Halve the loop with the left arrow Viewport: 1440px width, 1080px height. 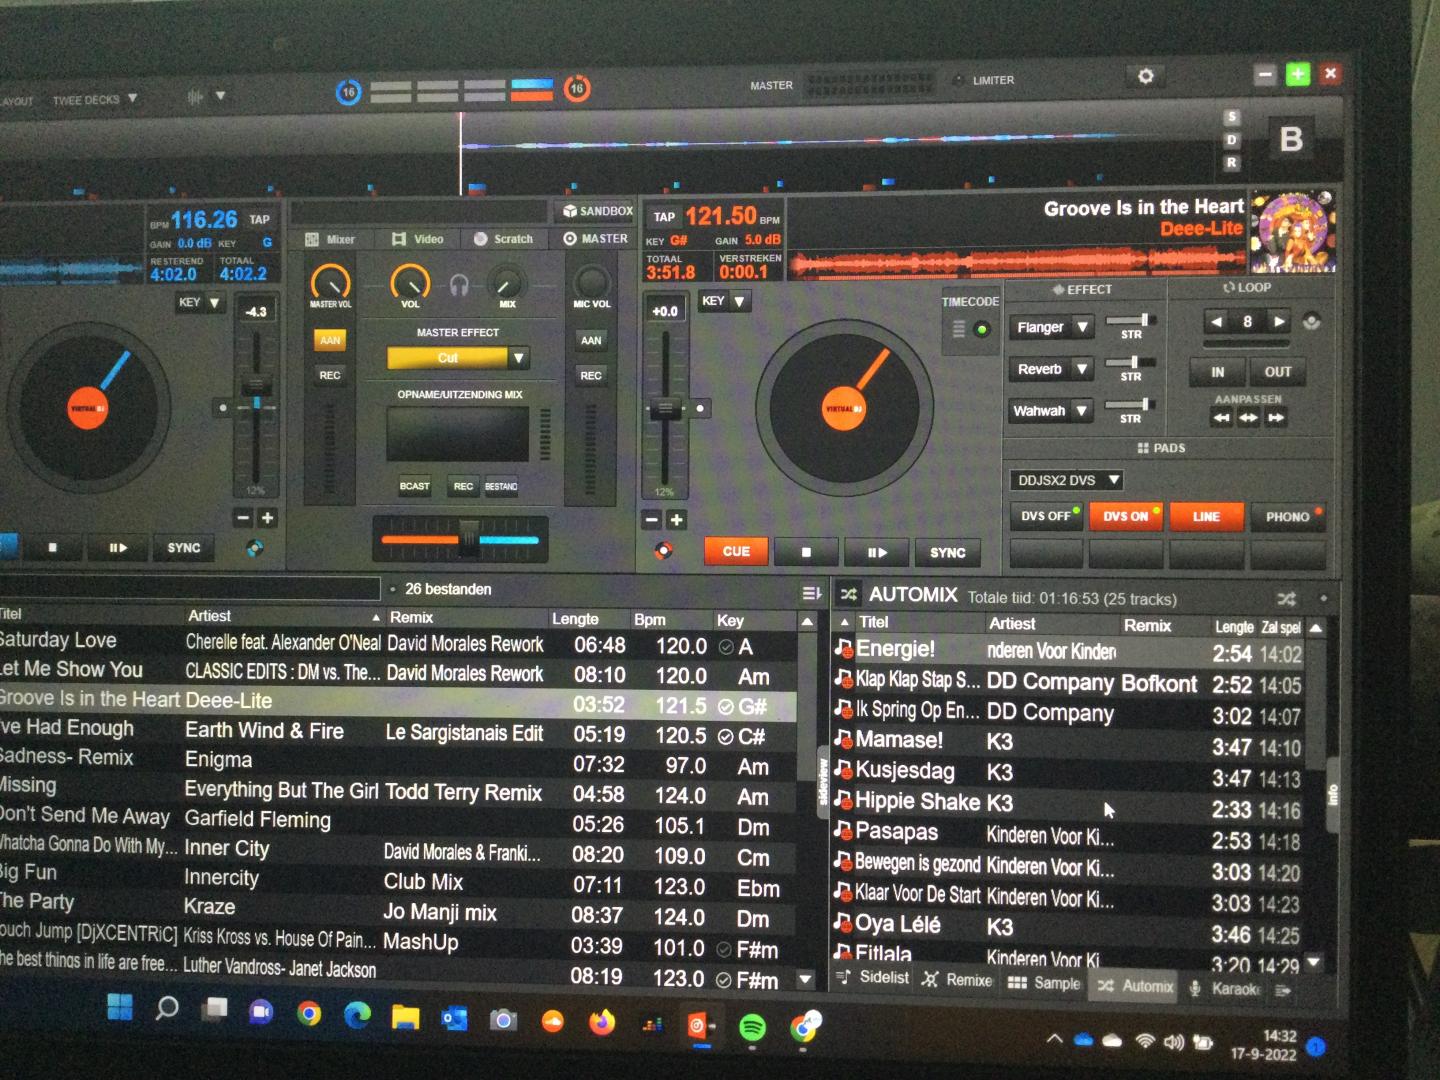click(x=1216, y=321)
